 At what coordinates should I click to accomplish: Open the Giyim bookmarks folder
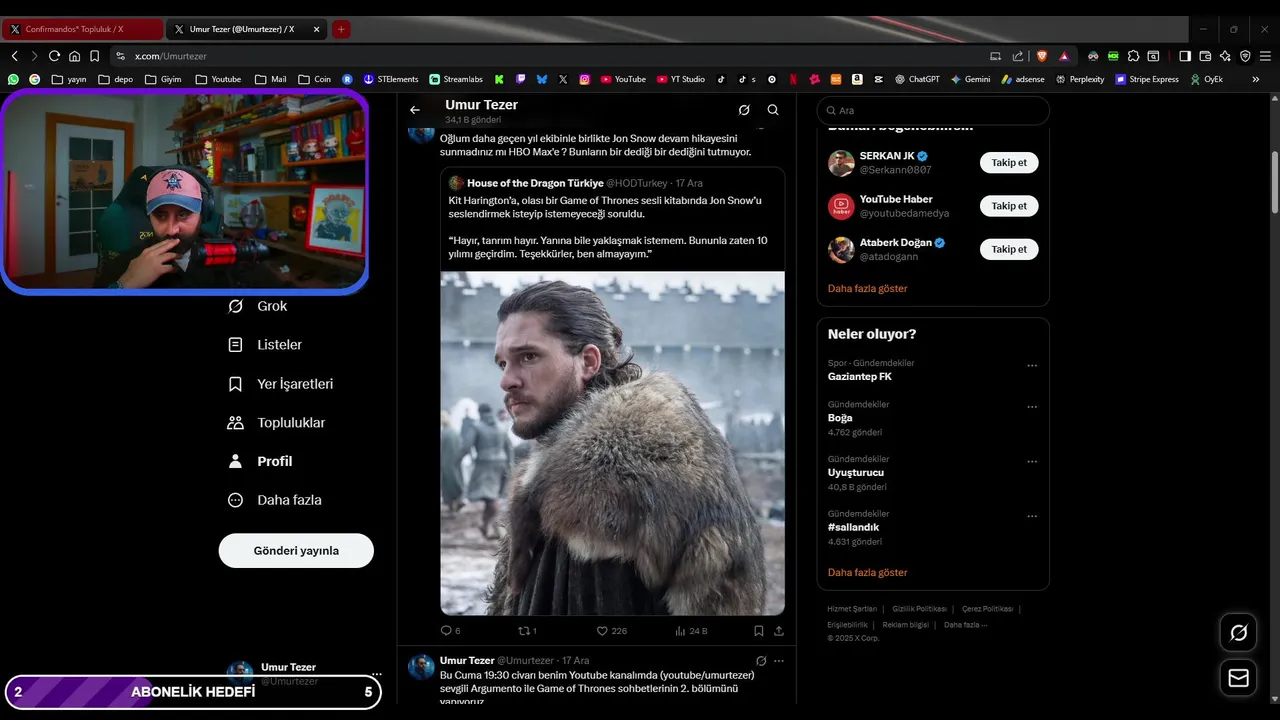(x=163, y=79)
